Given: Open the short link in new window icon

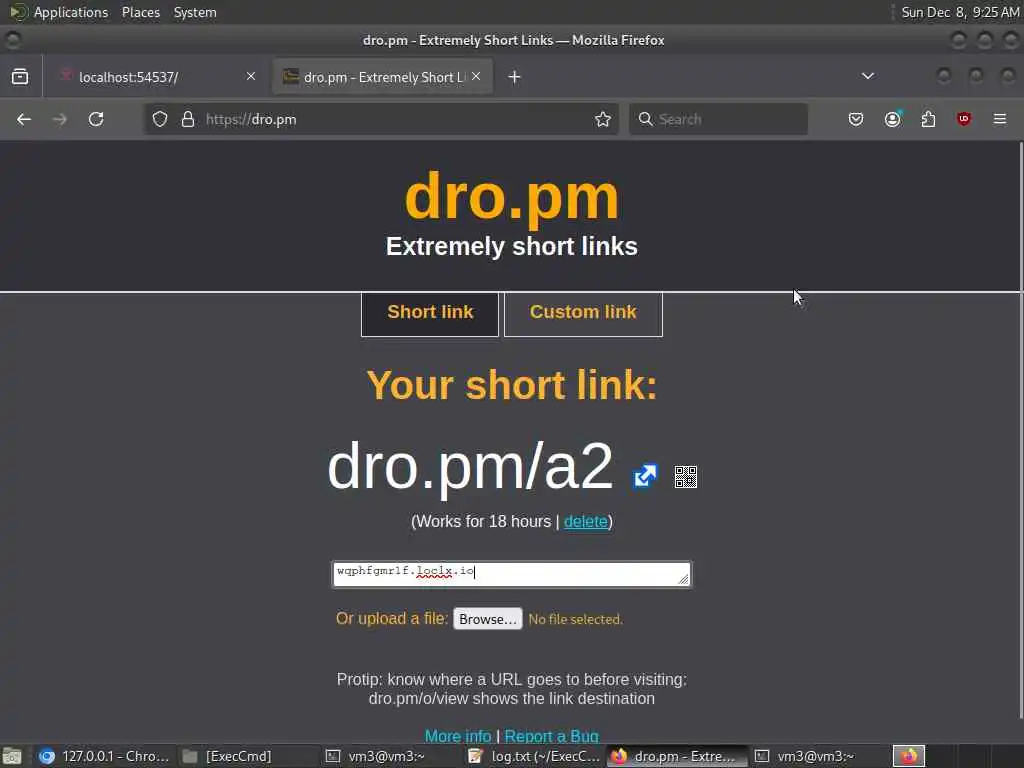Looking at the screenshot, I should pos(645,475).
